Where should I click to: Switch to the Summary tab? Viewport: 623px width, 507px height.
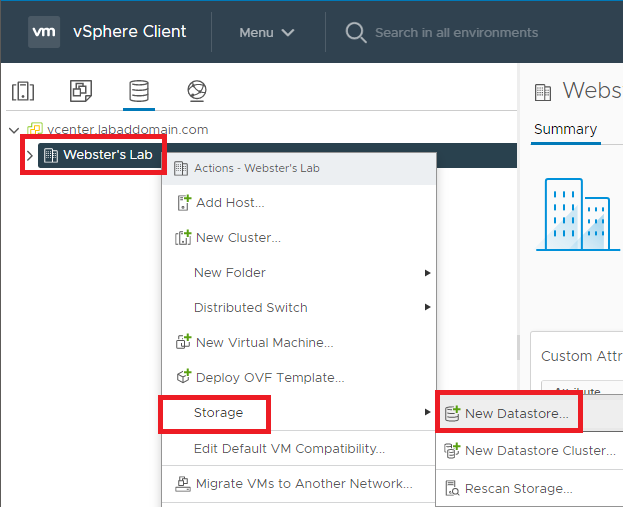pyautogui.click(x=565, y=129)
